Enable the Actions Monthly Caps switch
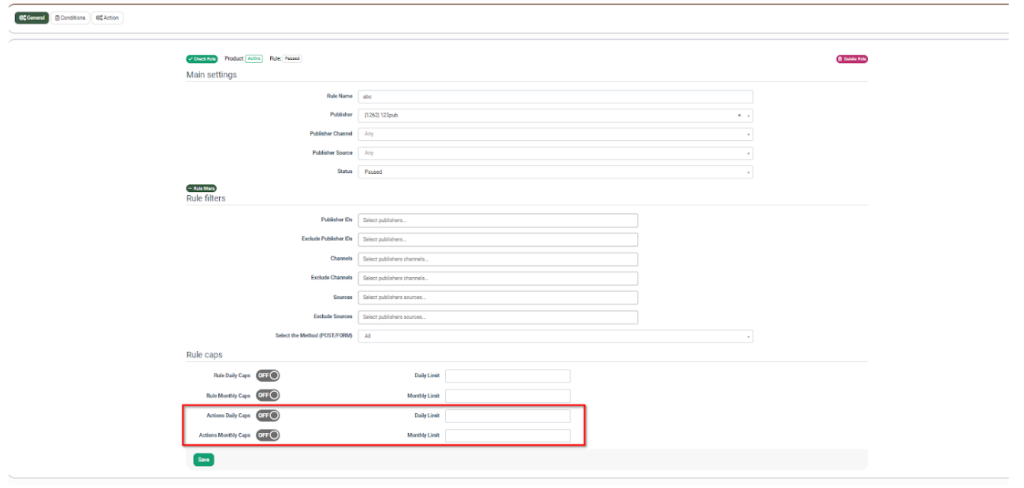 click(267, 435)
